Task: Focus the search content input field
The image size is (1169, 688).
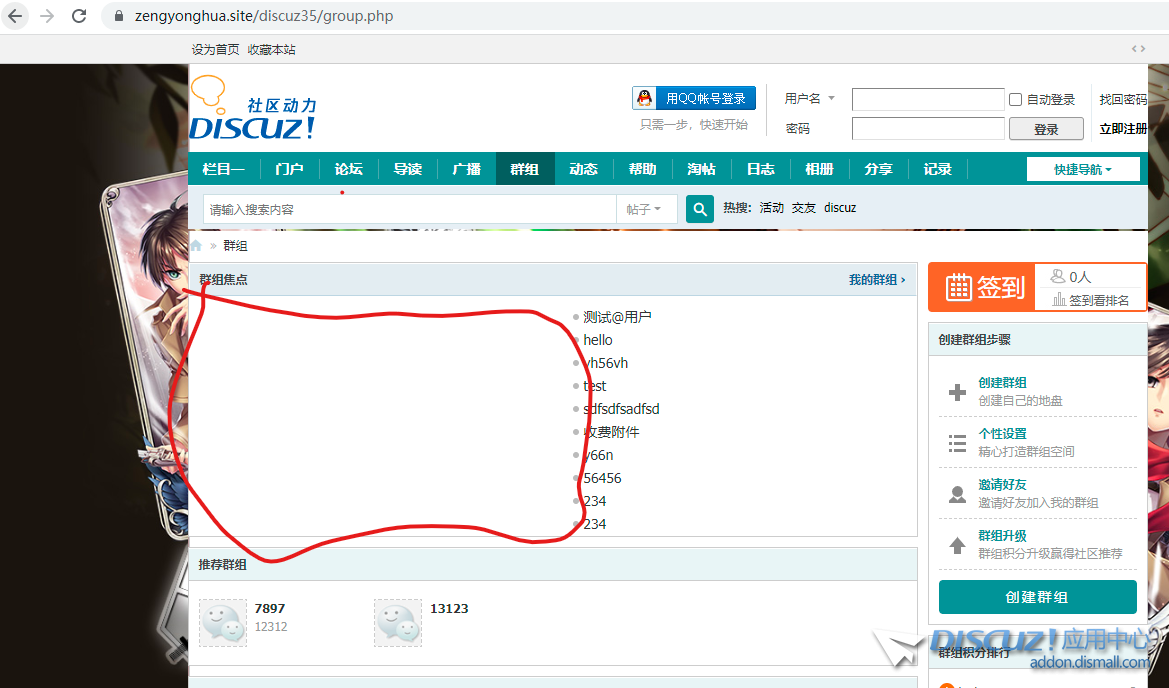Action: [x=410, y=209]
